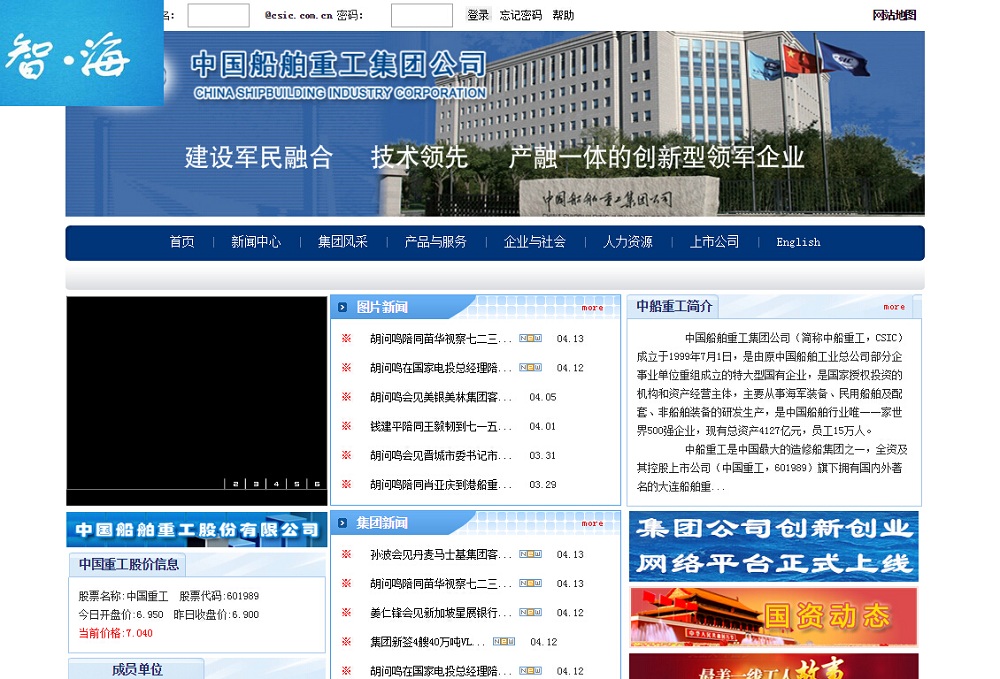Click red bullet icon before 钱建平陪同王毅韧 news
Image resolution: width=1000 pixels, height=679 pixels.
pyautogui.click(x=346, y=426)
